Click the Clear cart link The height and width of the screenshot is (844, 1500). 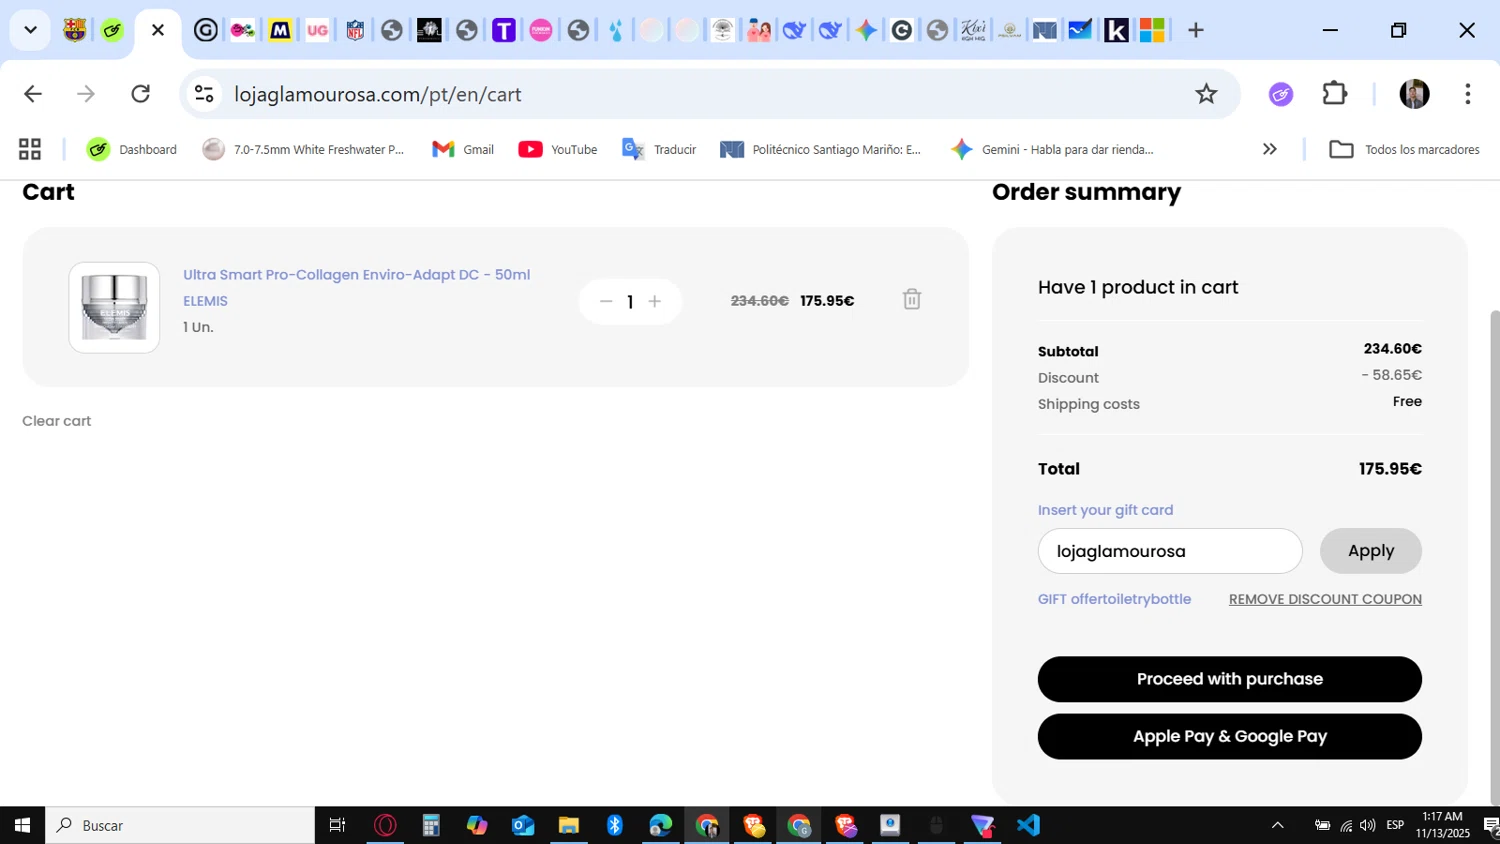point(57,421)
